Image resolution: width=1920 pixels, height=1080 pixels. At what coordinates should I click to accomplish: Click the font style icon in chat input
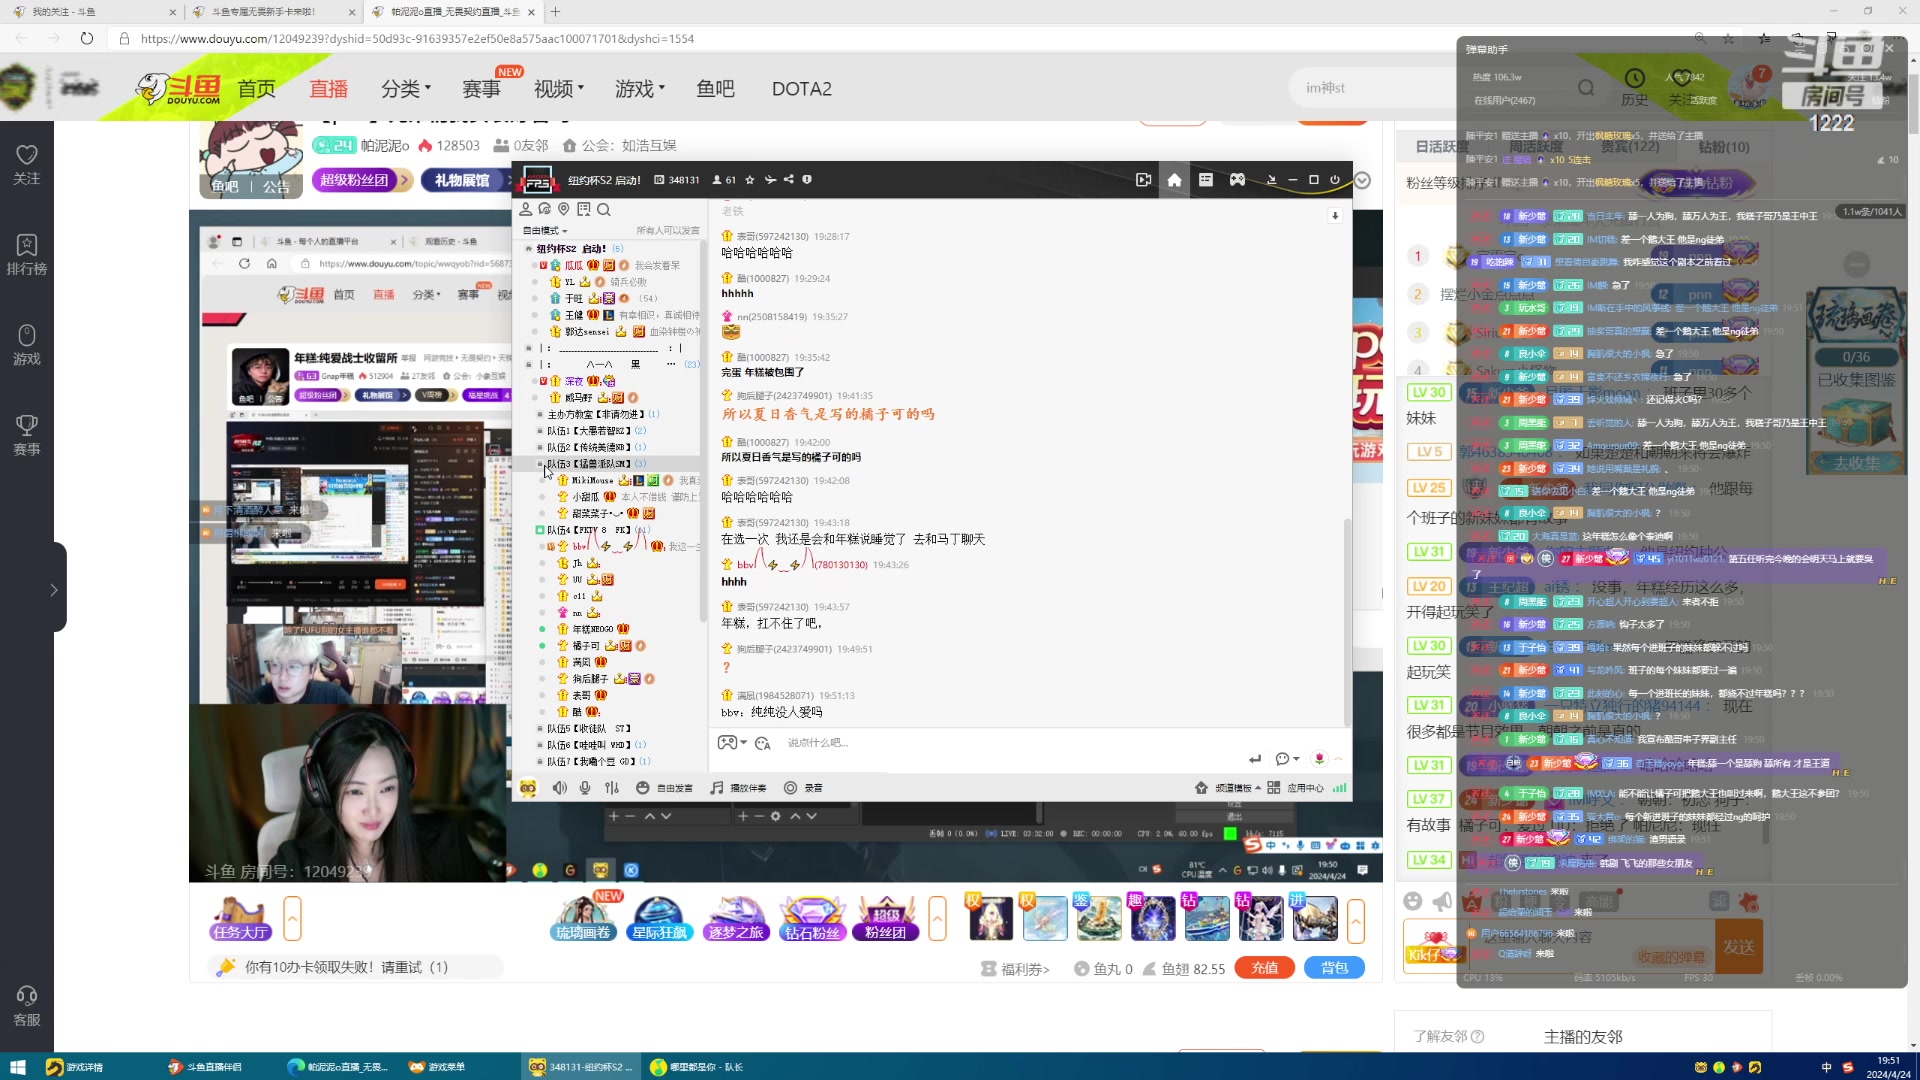click(763, 743)
